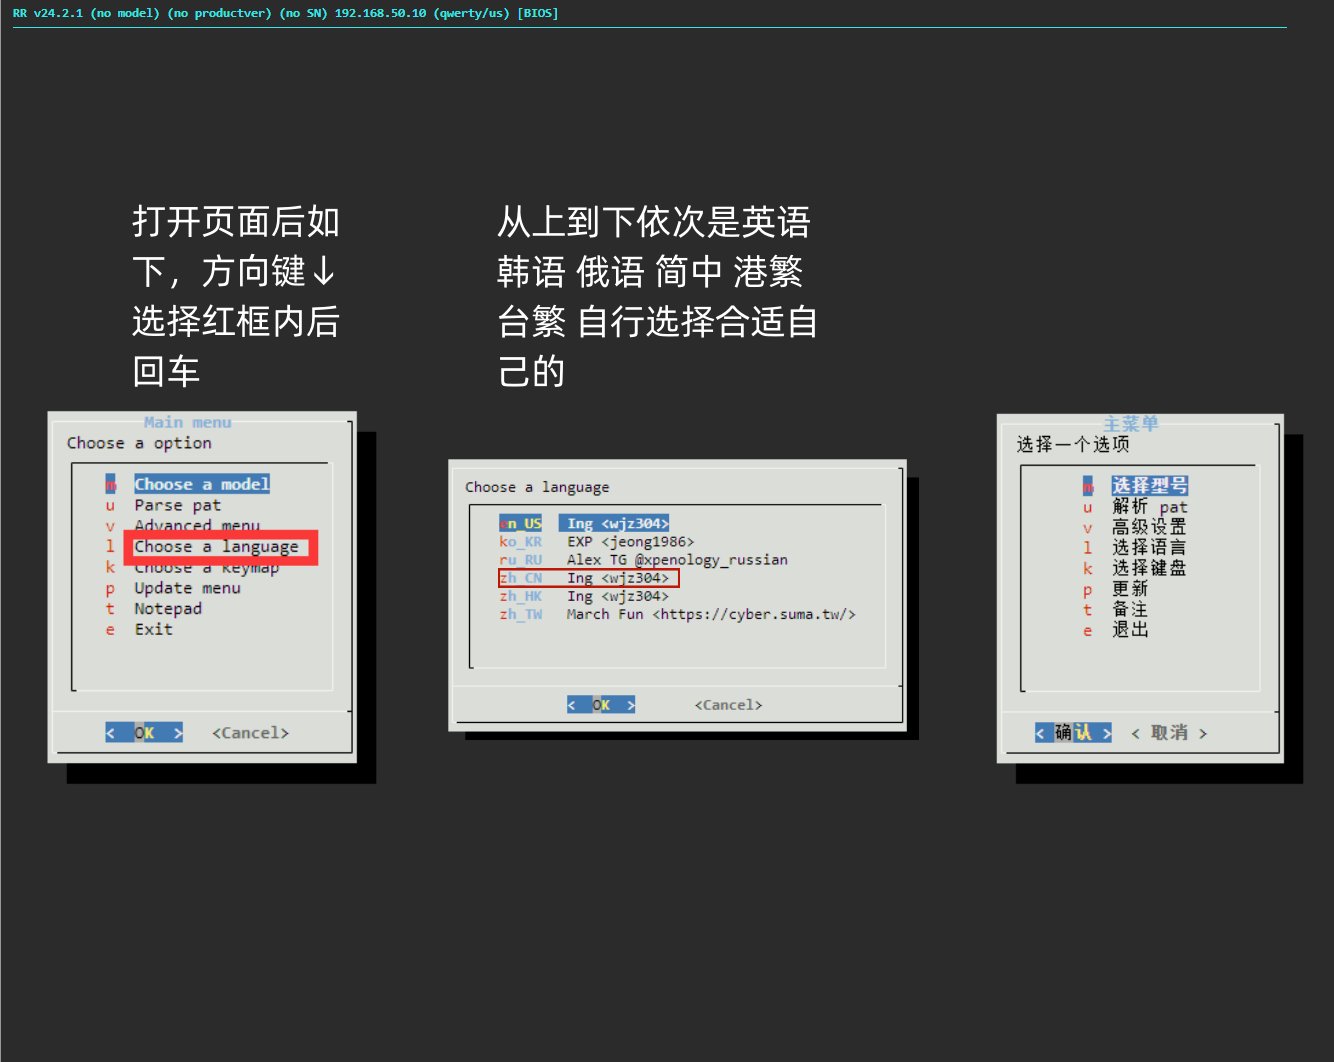Click OK in the Main menu dialog
The width and height of the screenshot is (1334, 1062).
[143, 732]
